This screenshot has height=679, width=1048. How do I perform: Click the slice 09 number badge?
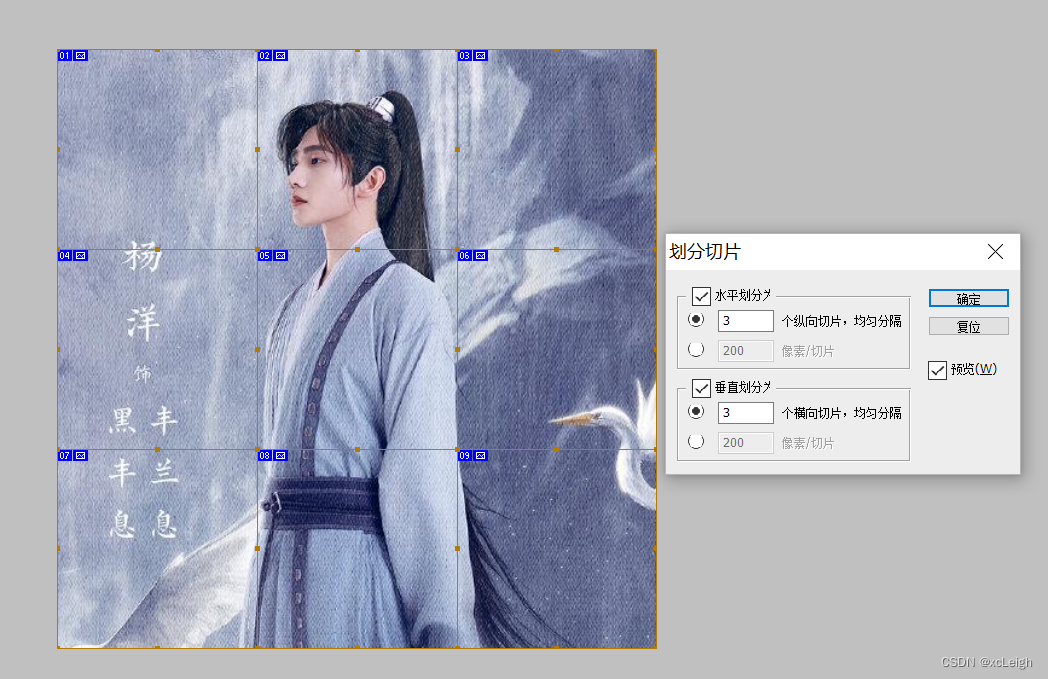(x=465, y=455)
